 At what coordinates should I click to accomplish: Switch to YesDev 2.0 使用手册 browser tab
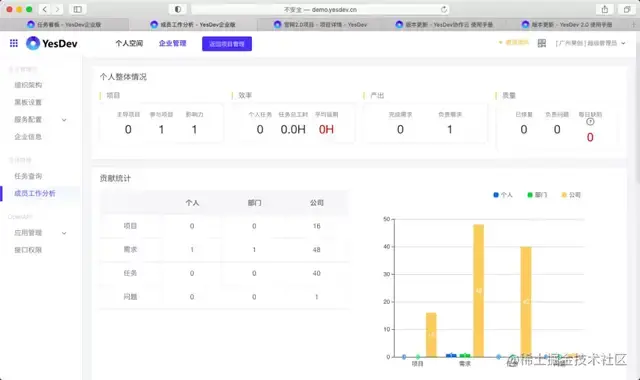pos(567,24)
